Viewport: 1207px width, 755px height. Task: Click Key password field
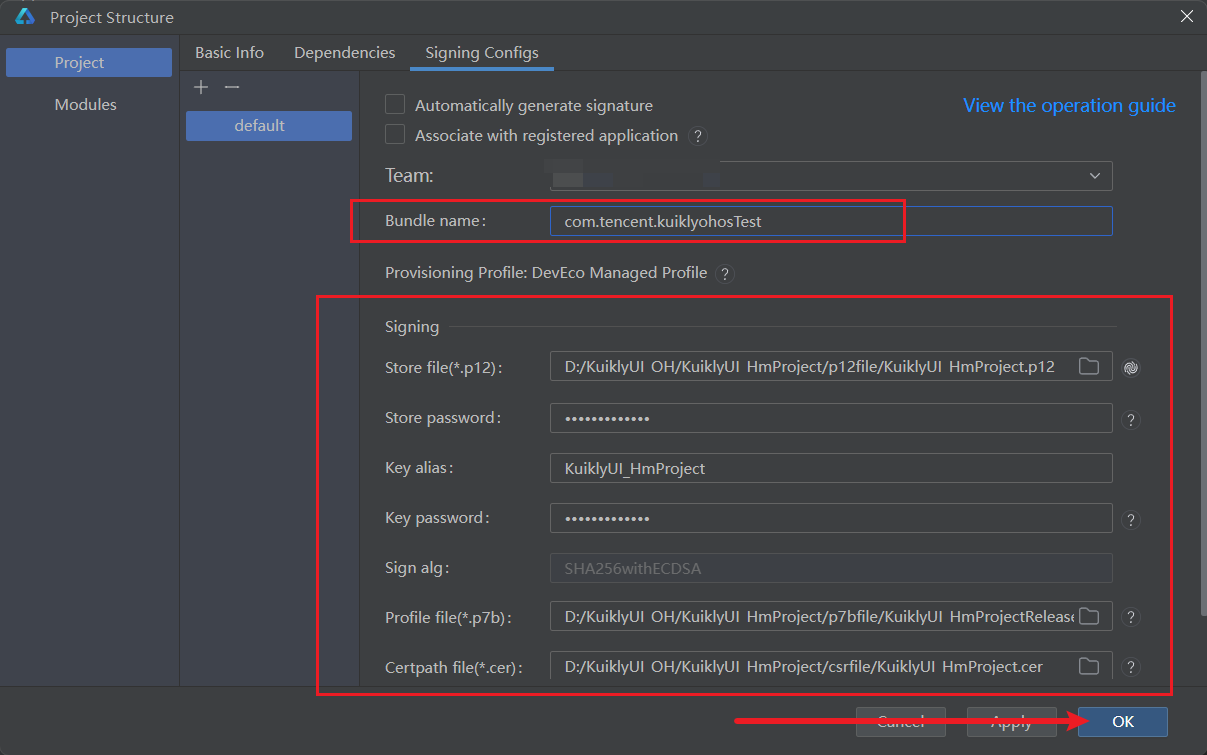point(831,518)
